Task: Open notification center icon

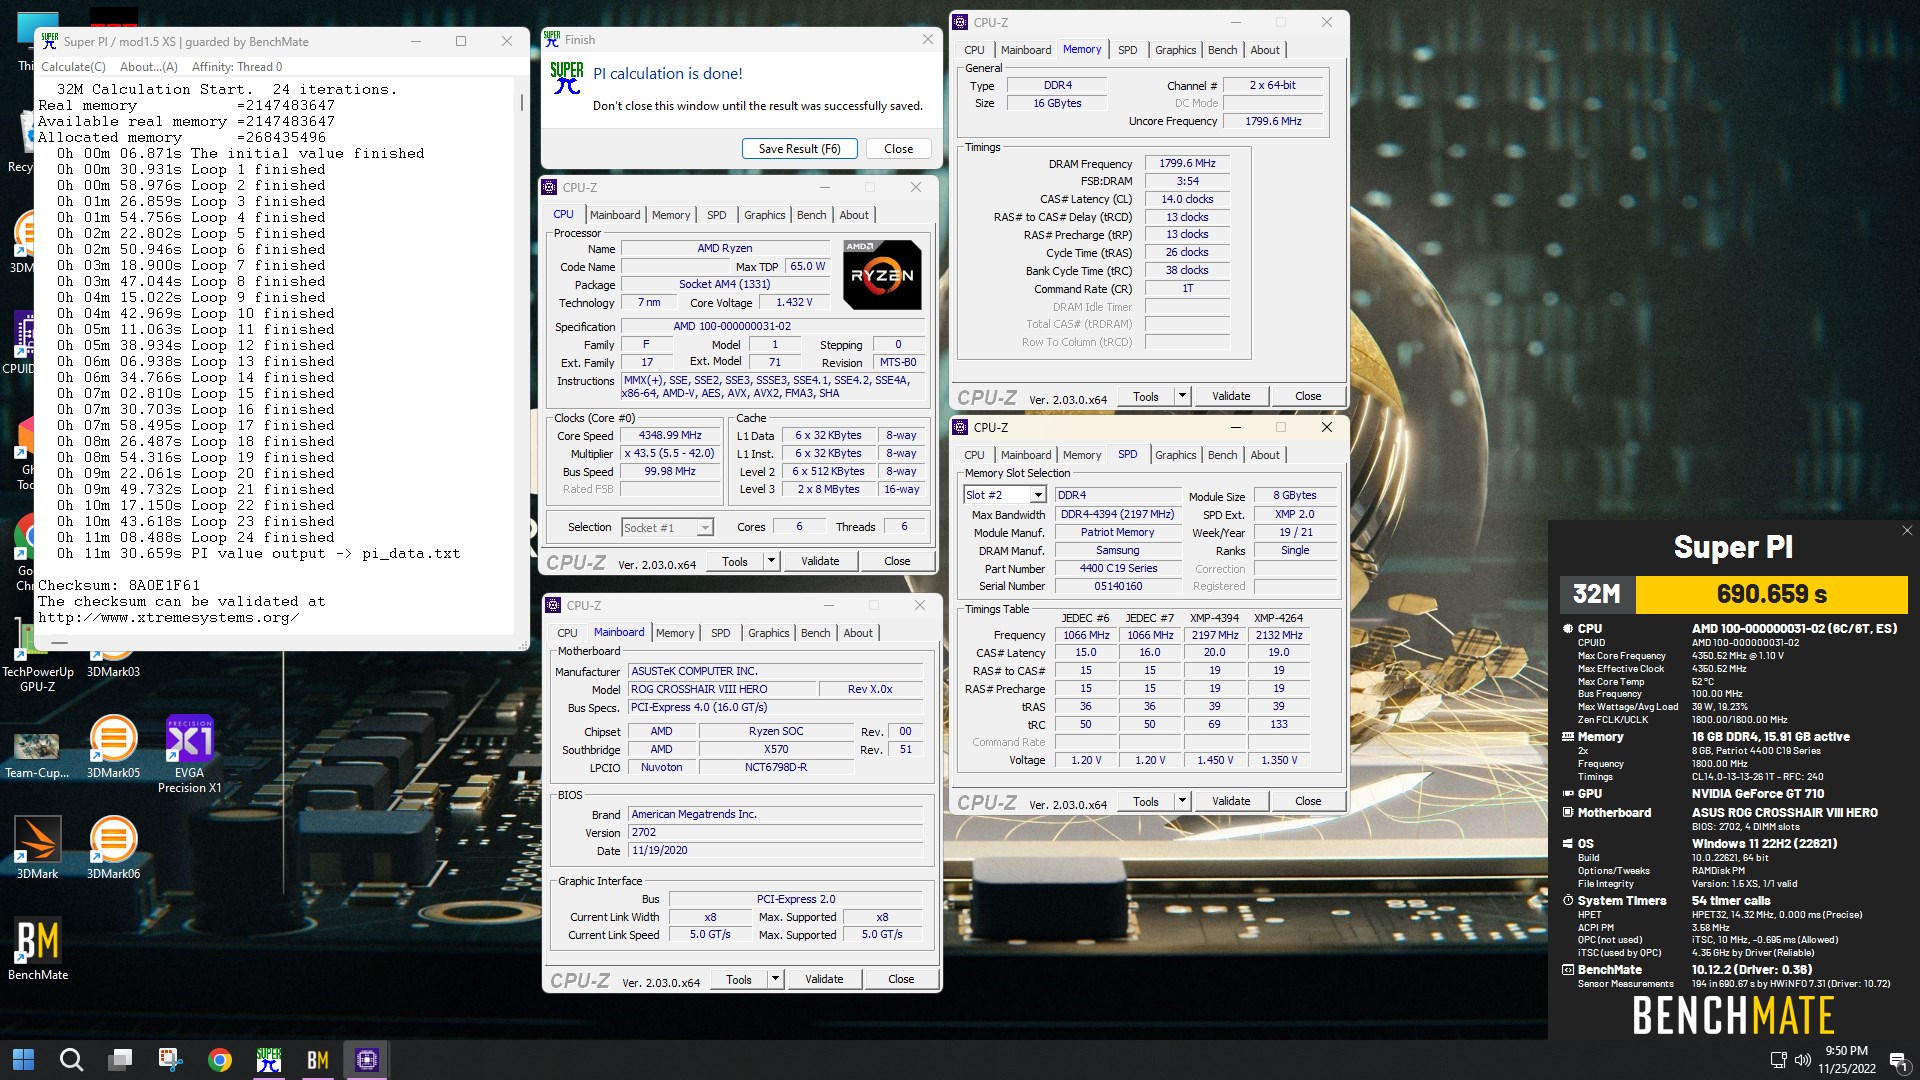Action: coord(1897,1060)
